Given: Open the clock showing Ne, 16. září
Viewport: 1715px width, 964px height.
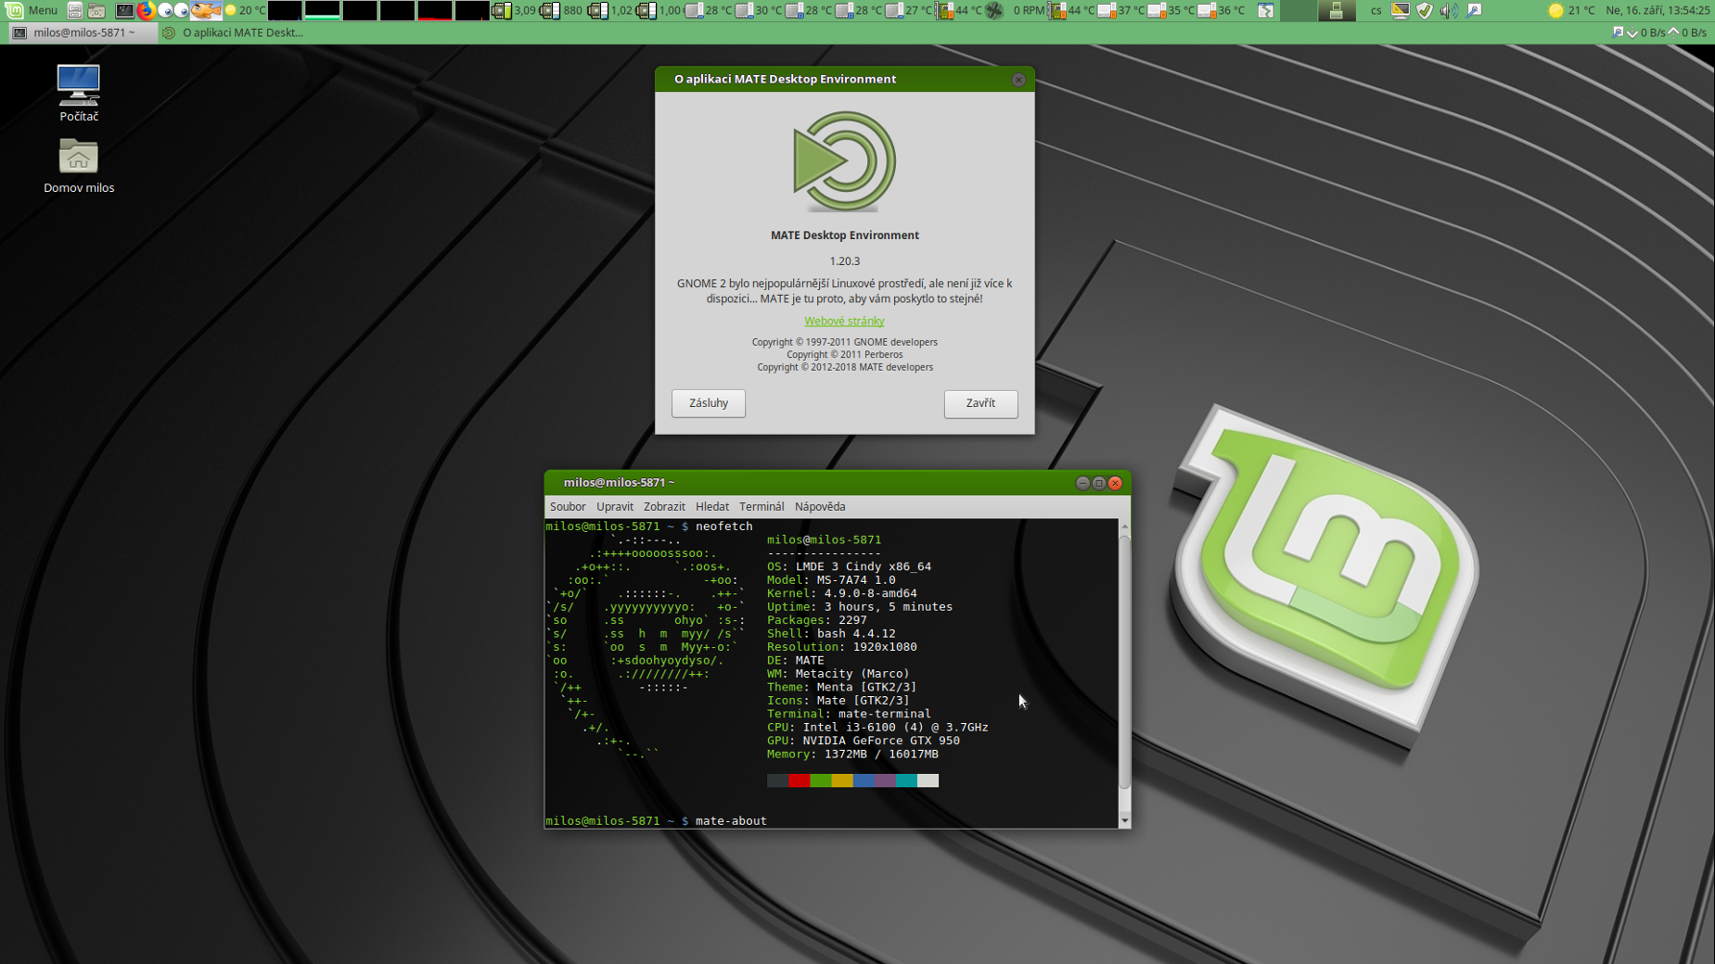Looking at the screenshot, I should [x=1657, y=10].
